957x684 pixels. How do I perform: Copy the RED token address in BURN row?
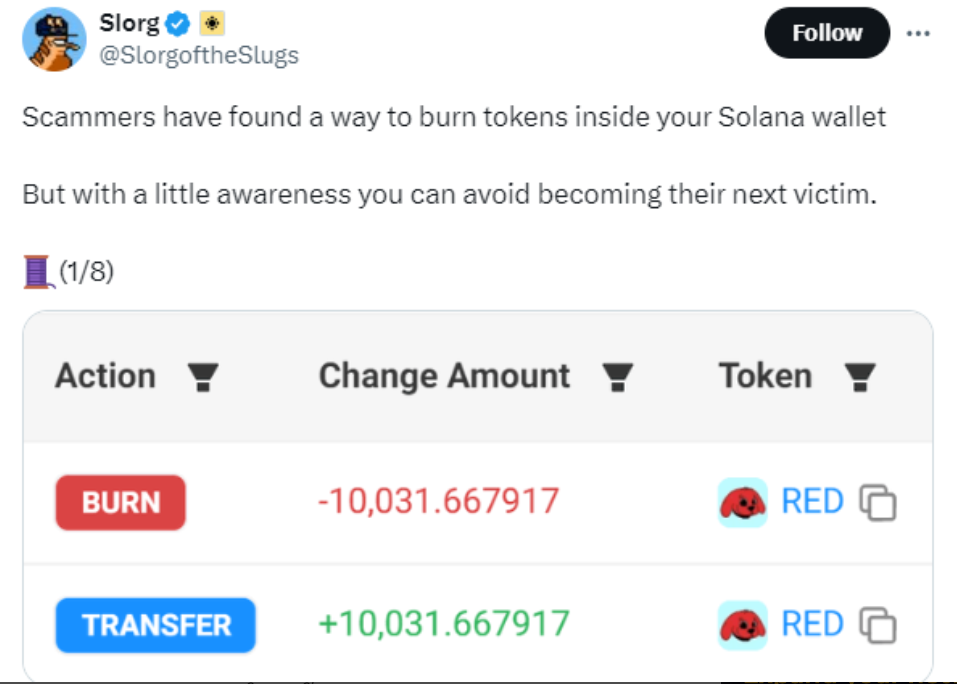tap(878, 503)
